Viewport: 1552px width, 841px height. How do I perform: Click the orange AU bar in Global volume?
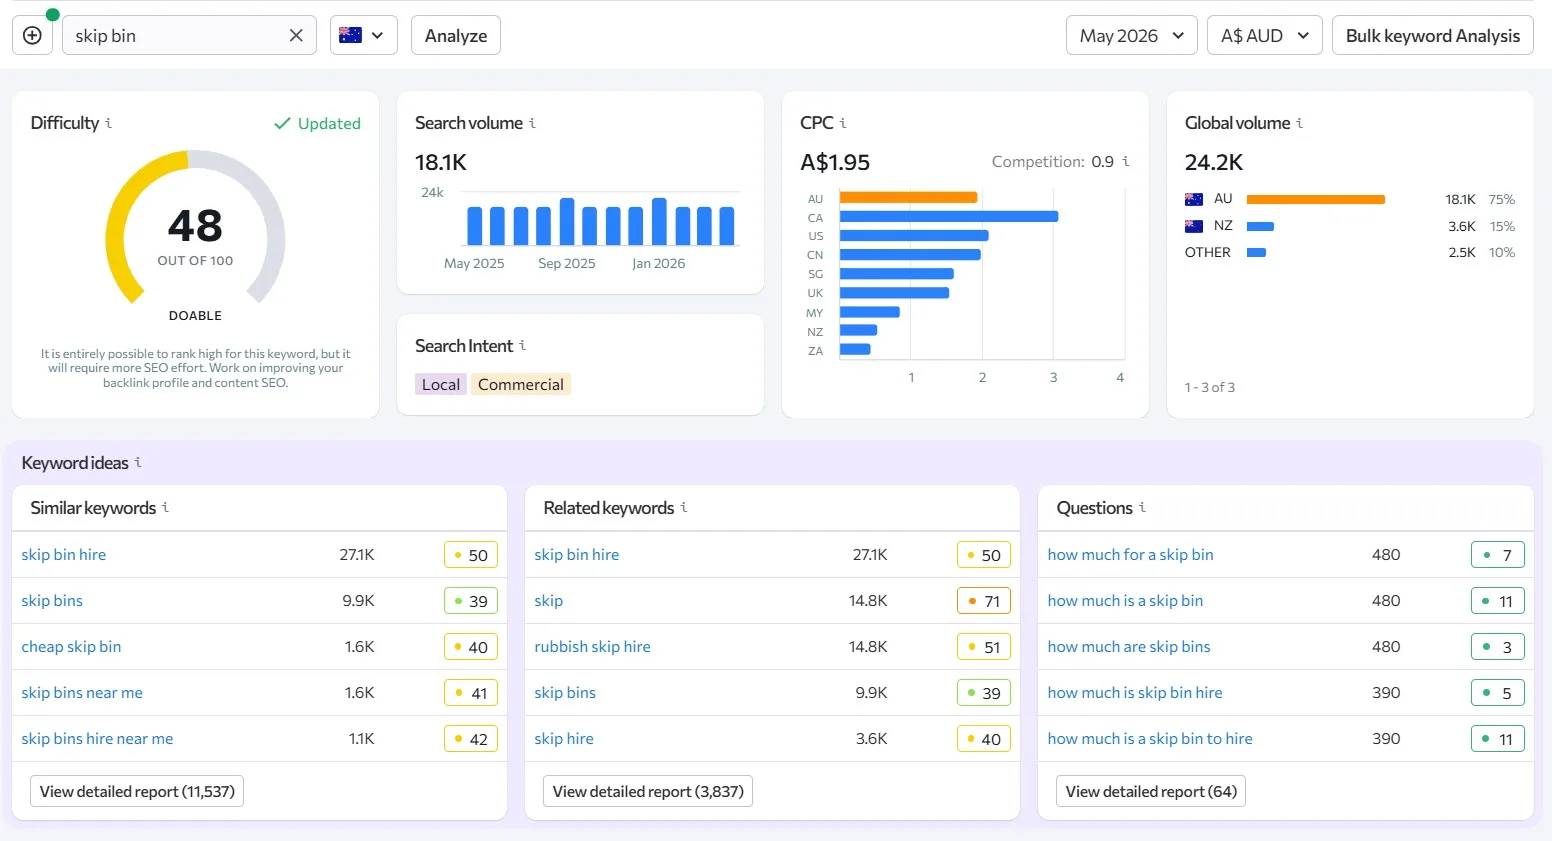click(1316, 199)
